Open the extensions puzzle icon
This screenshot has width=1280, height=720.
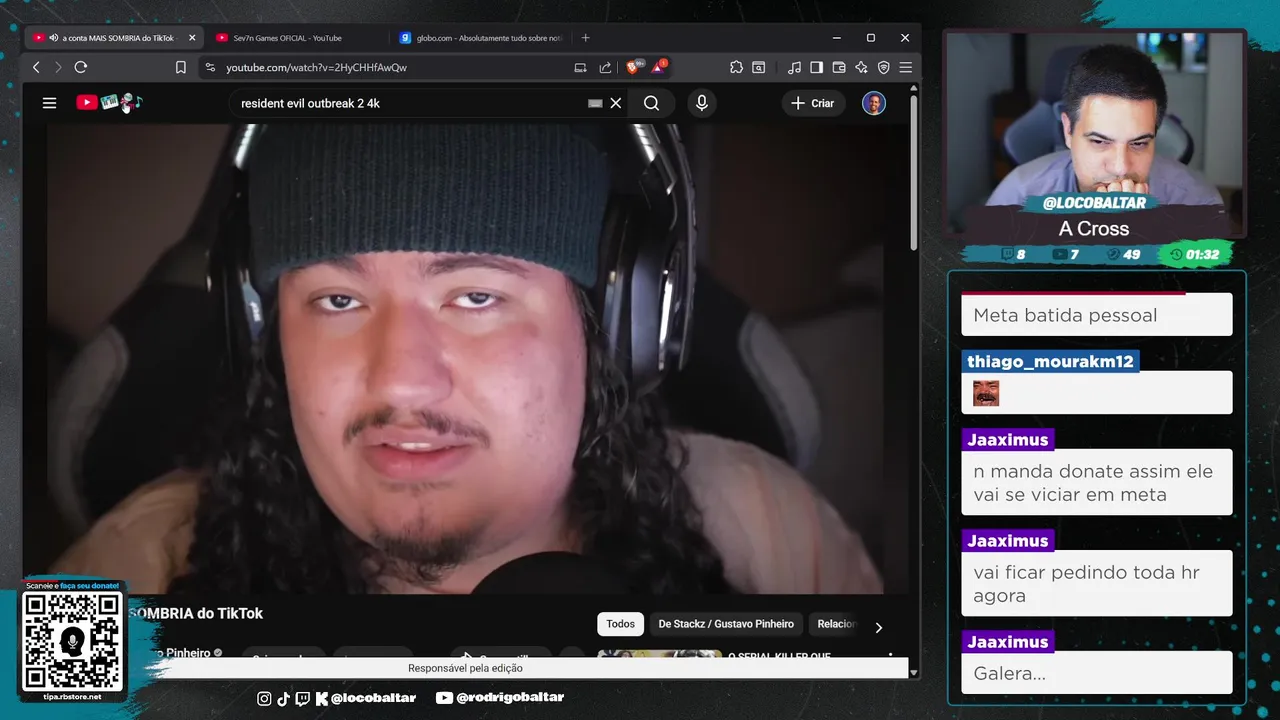[736, 67]
